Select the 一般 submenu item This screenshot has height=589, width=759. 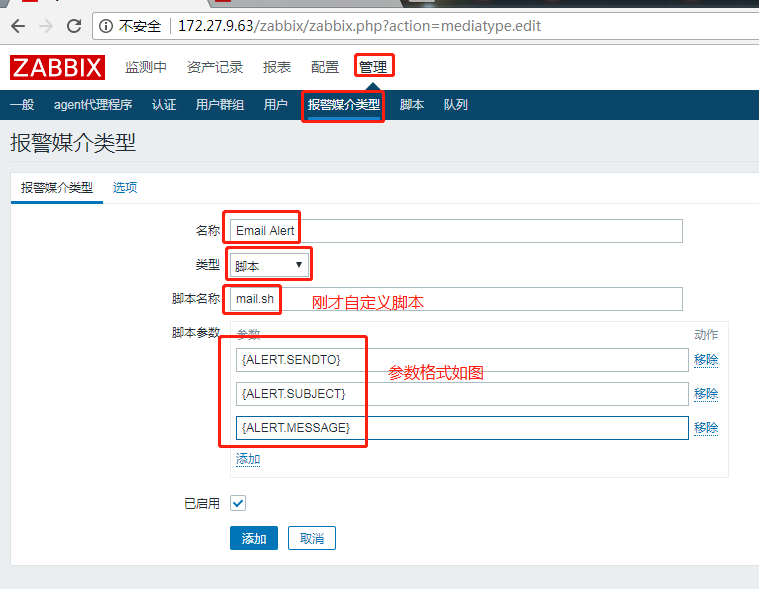22,105
